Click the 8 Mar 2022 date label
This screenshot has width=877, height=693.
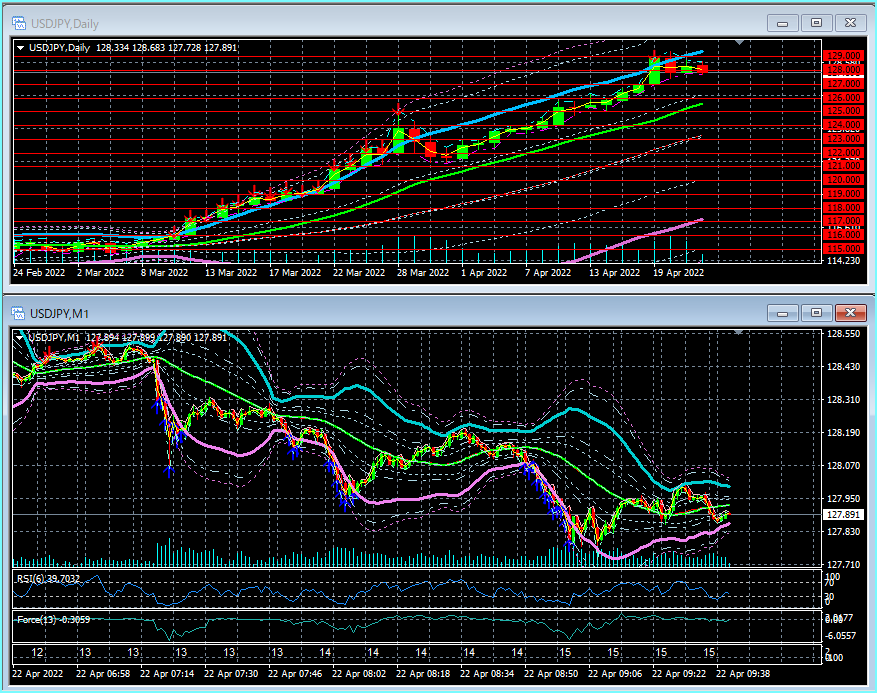pyautogui.click(x=164, y=272)
